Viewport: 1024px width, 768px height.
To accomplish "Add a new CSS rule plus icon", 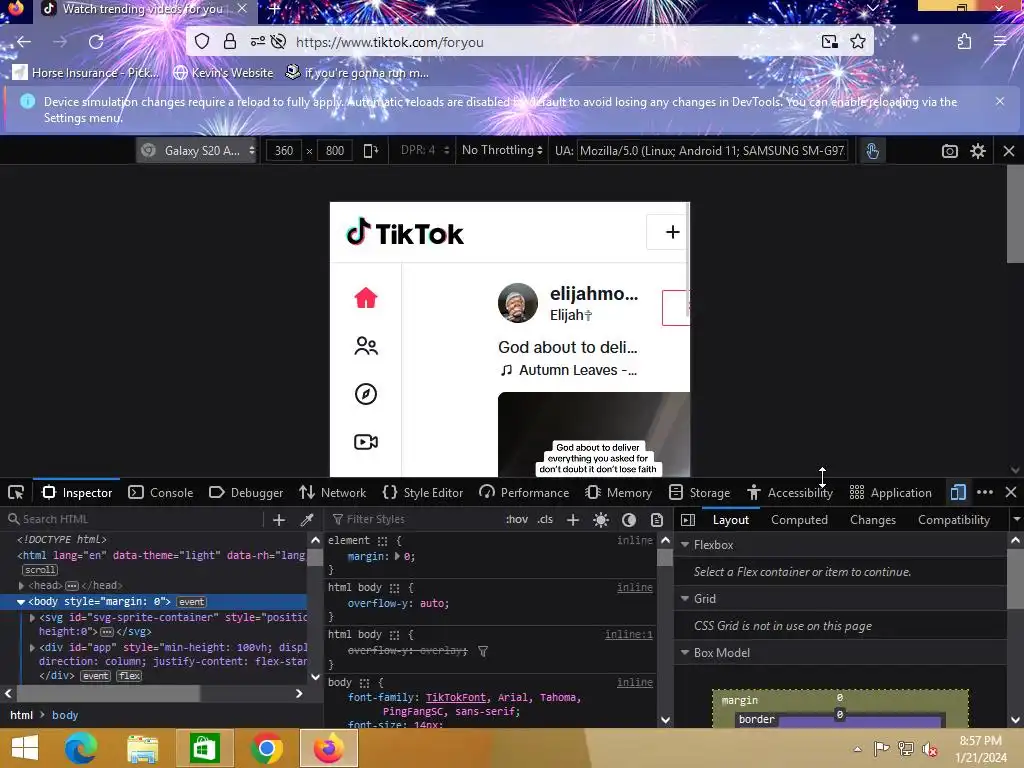I will 573,520.
